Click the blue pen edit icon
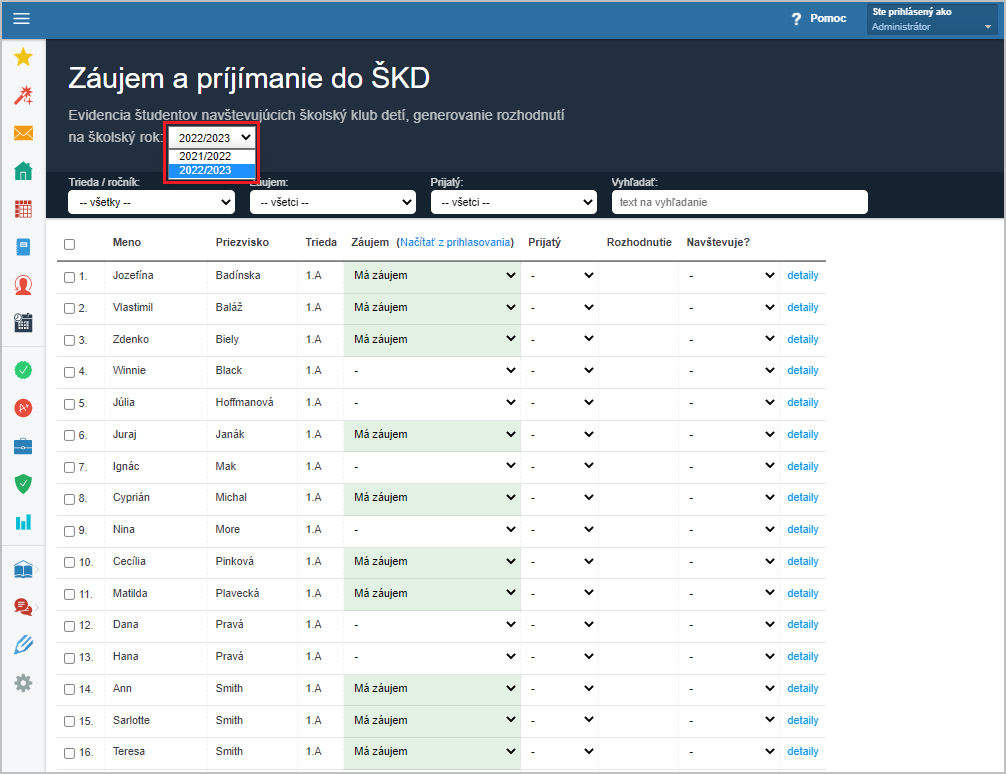1006x774 pixels. [23, 645]
